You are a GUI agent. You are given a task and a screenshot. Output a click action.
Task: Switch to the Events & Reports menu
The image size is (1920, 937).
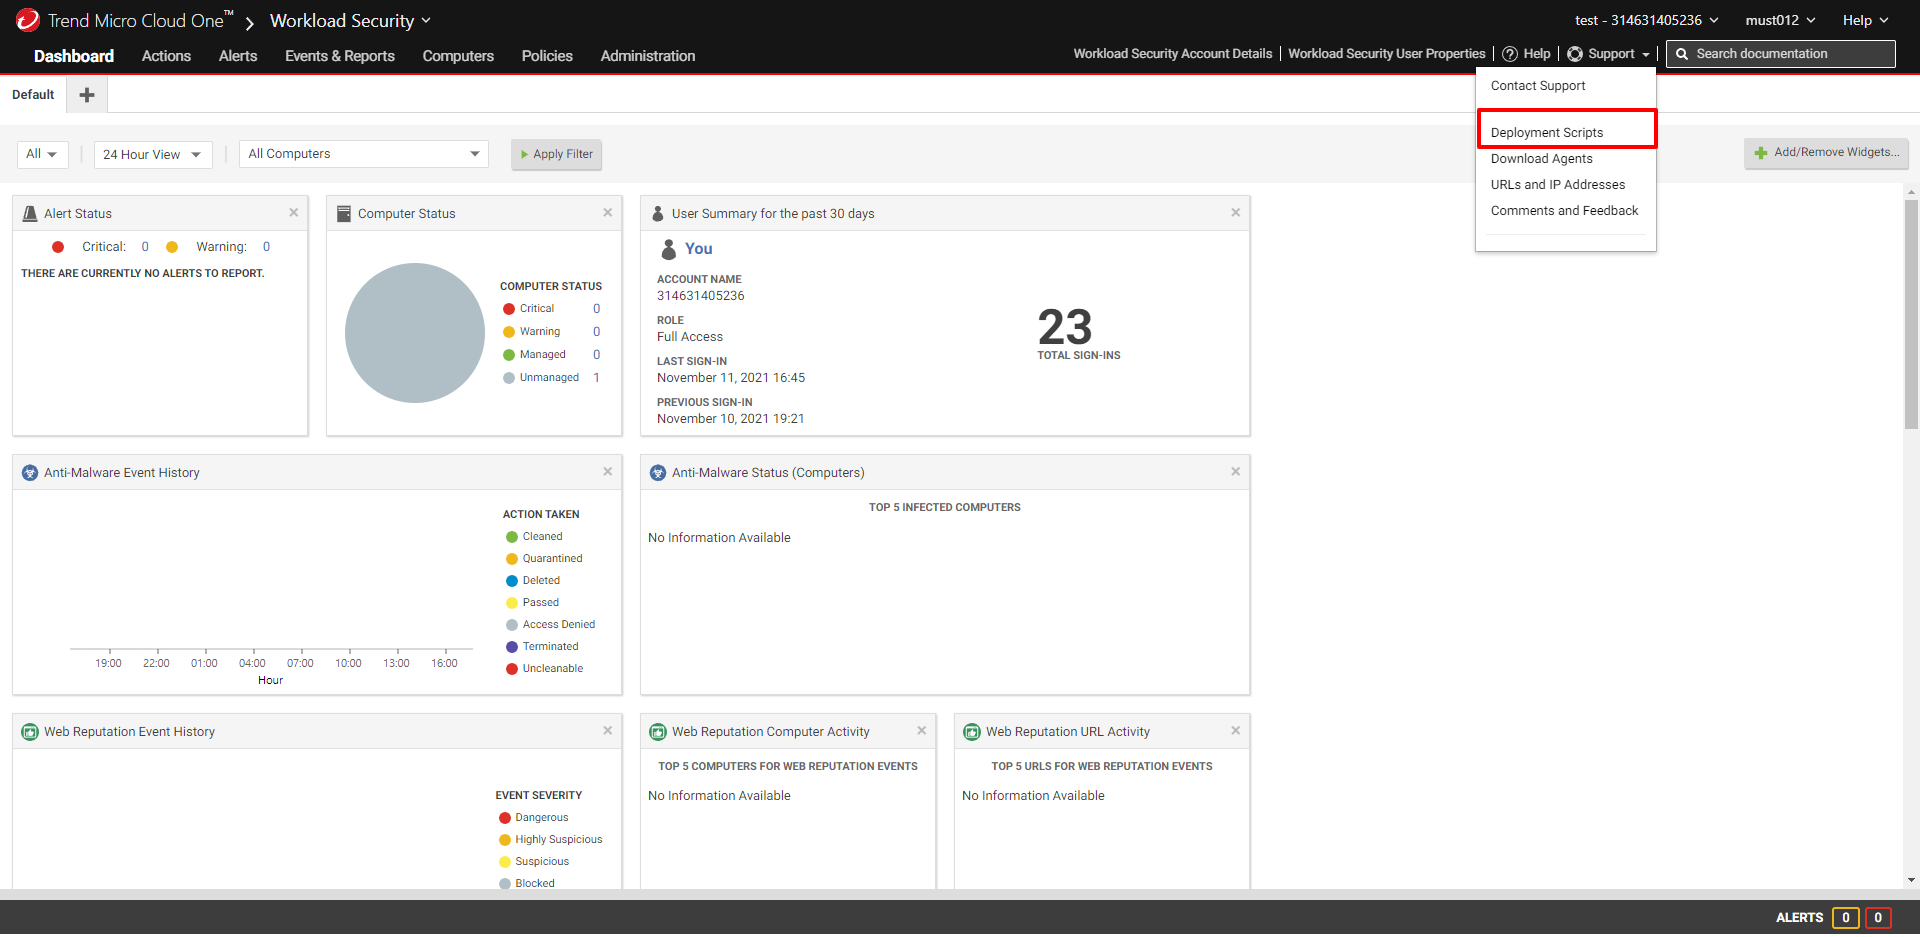[x=340, y=55]
